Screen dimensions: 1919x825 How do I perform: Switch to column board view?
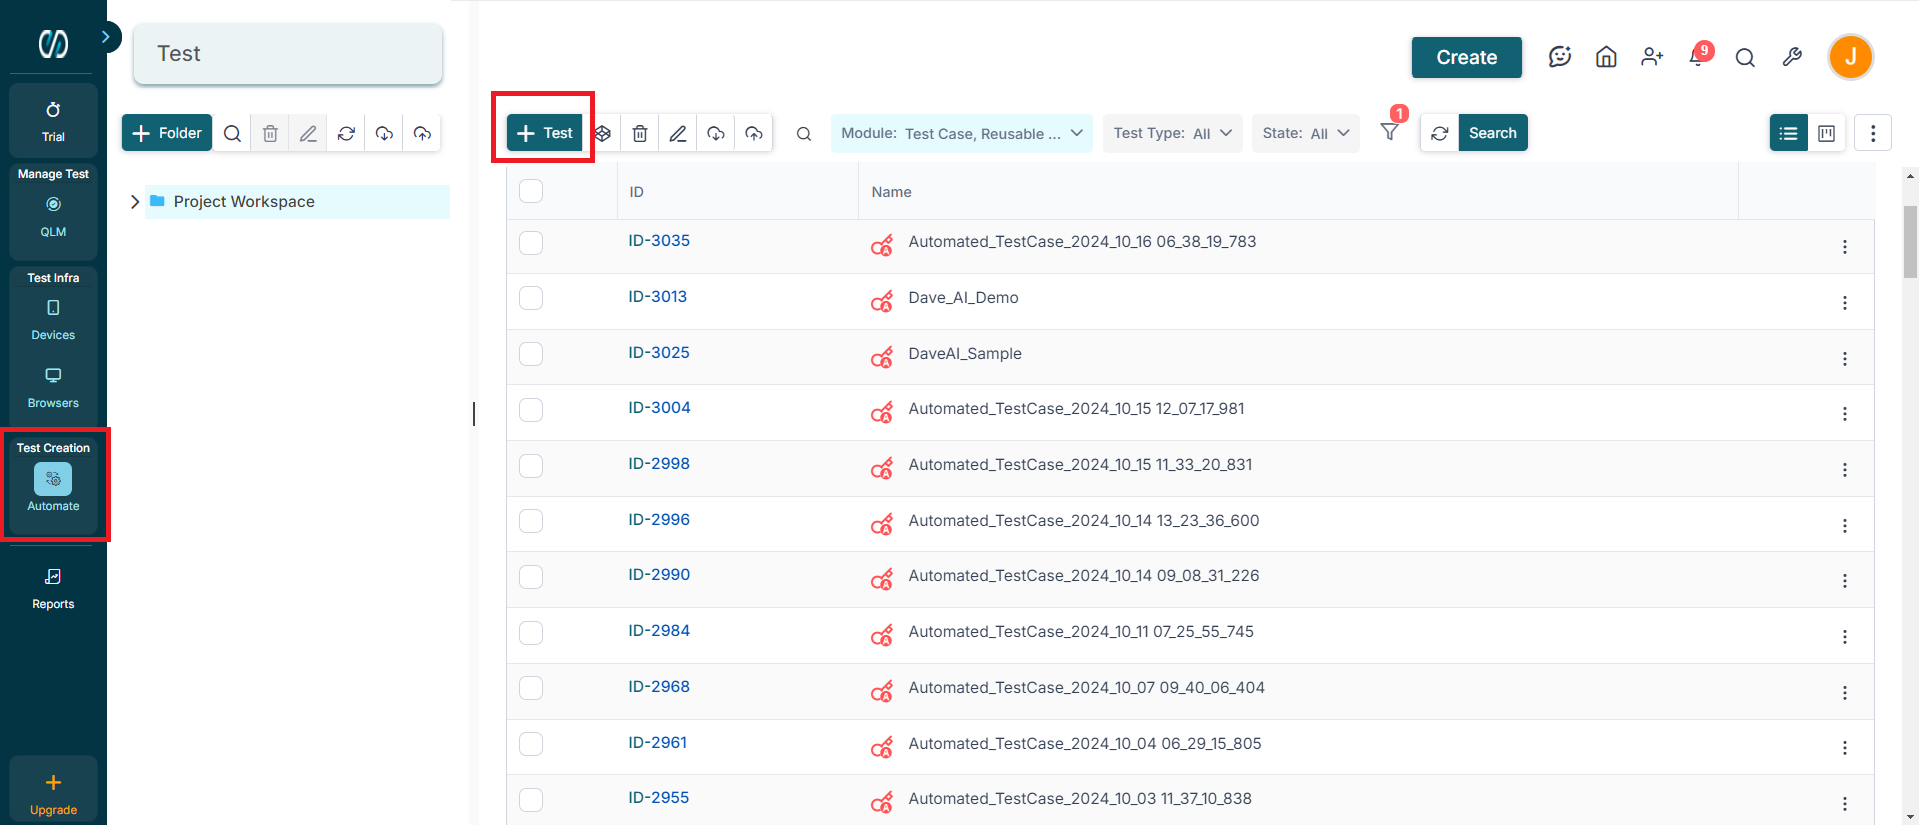[x=1827, y=133]
